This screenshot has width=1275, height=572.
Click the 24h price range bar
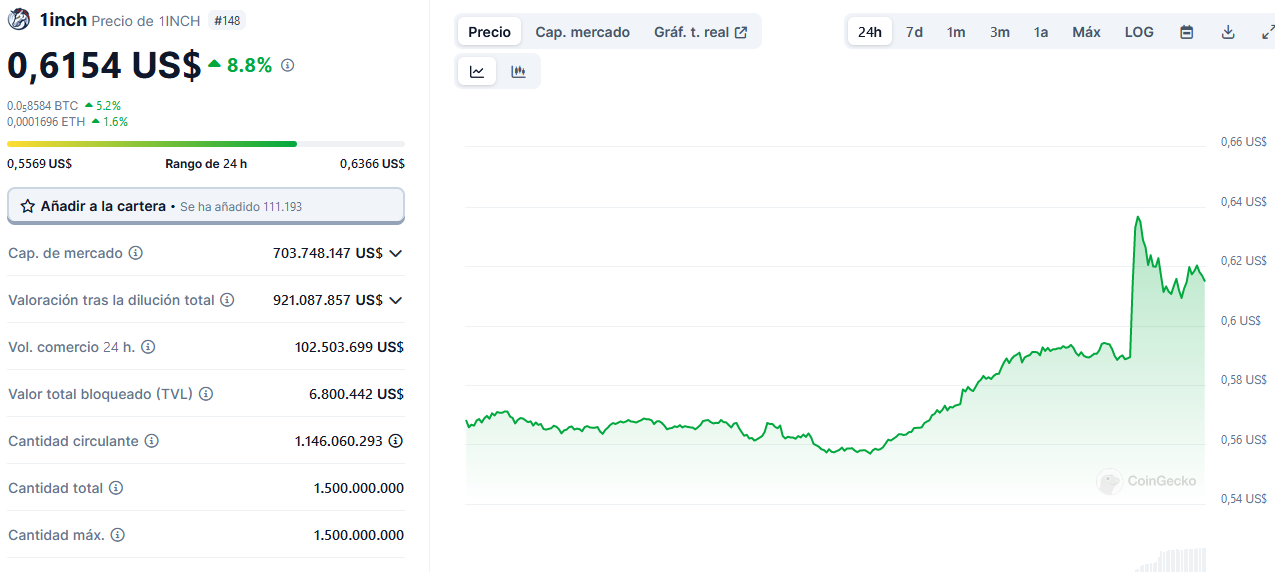coord(205,144)
